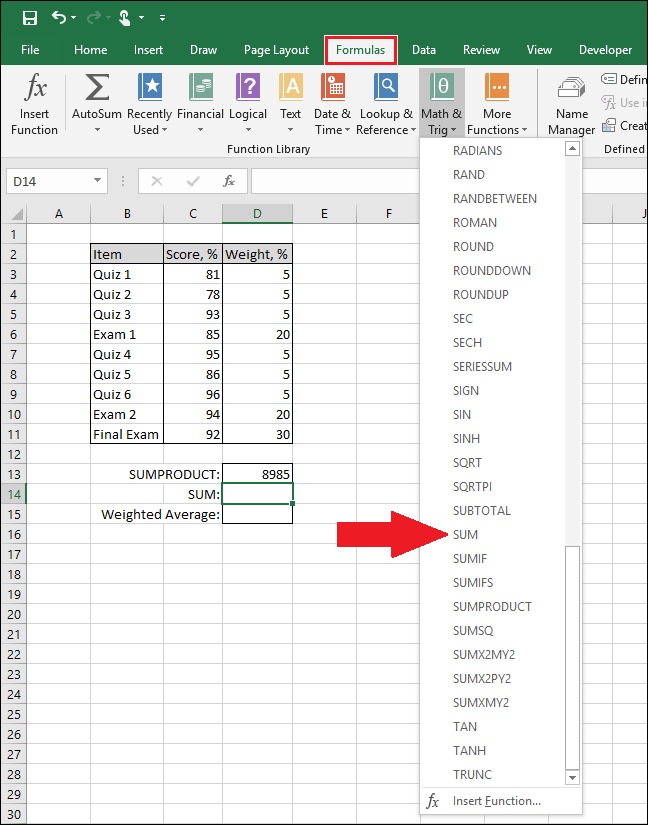The width and height of the screenshot is (648, 825).
Task: Expand the Financial dropdown arrow
Action: 200,130
